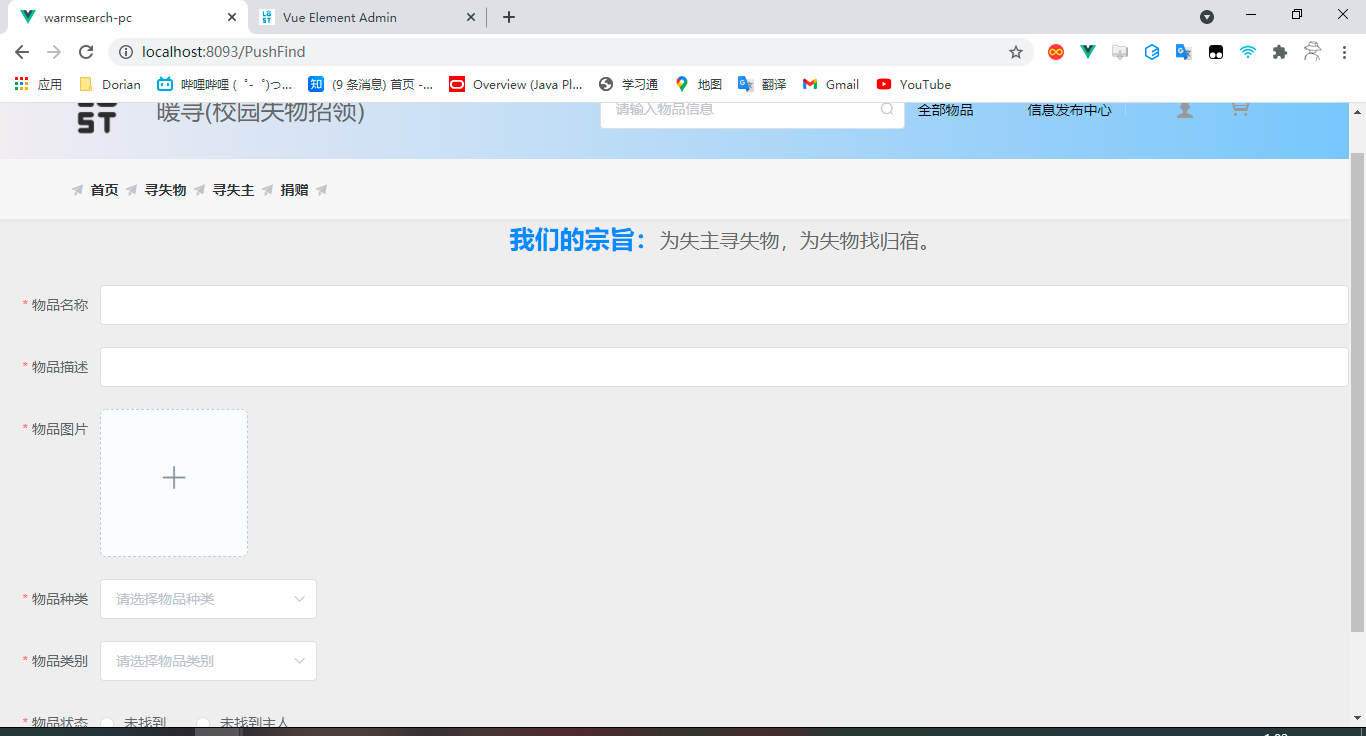Click the 我们的宗旨 heading text

point(578,240)
